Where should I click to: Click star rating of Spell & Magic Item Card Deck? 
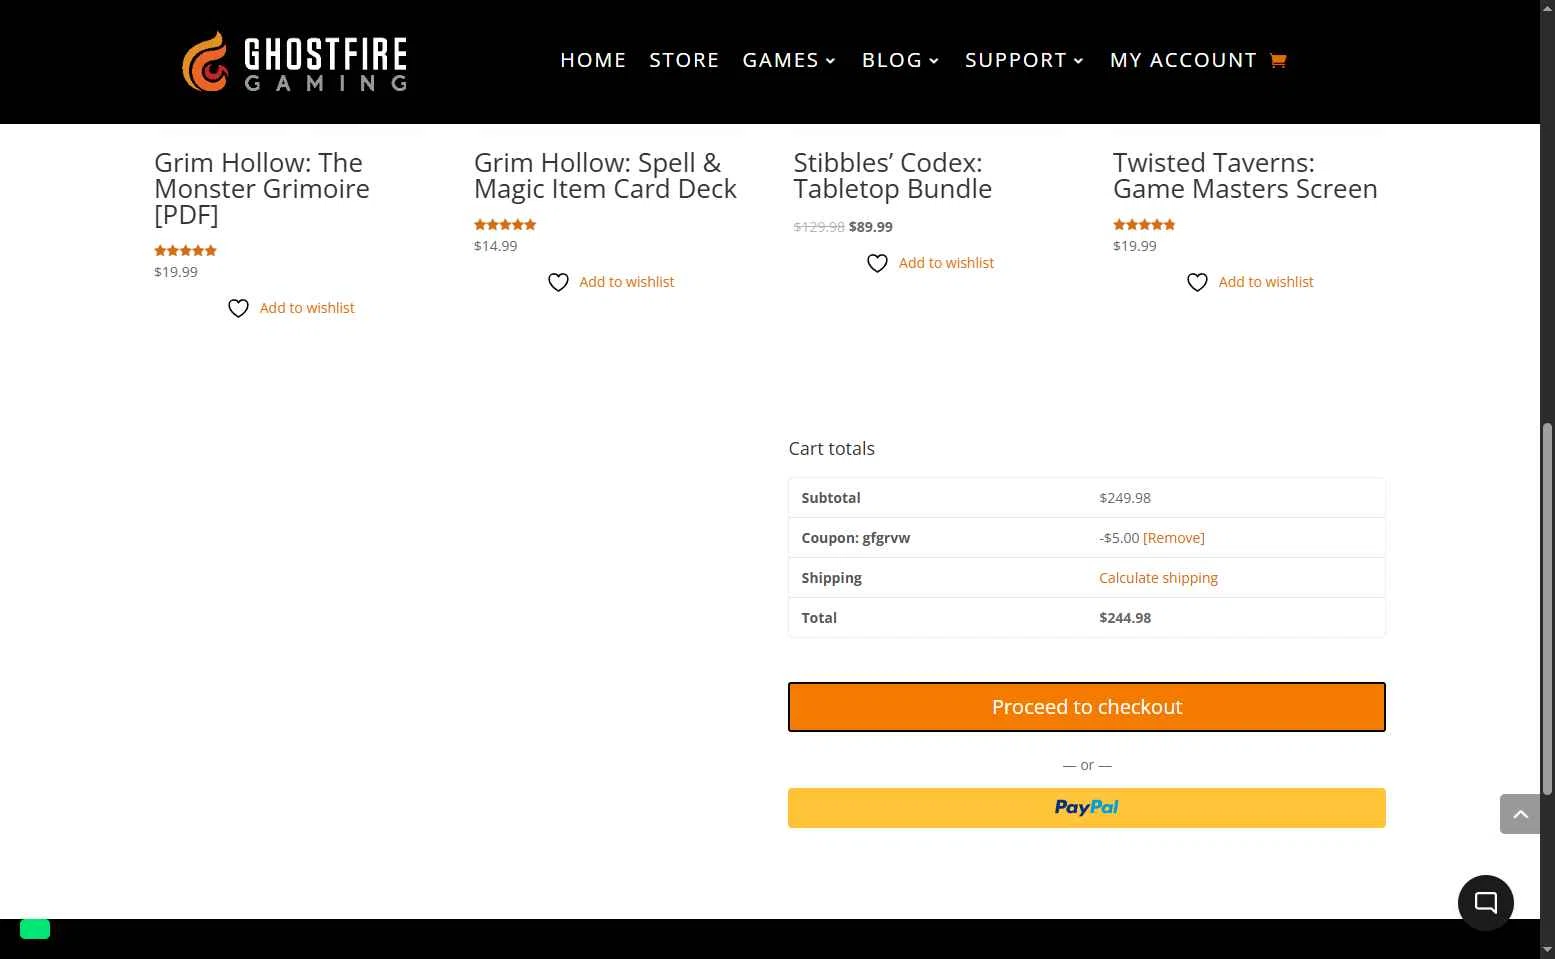[x=505, y=225]
